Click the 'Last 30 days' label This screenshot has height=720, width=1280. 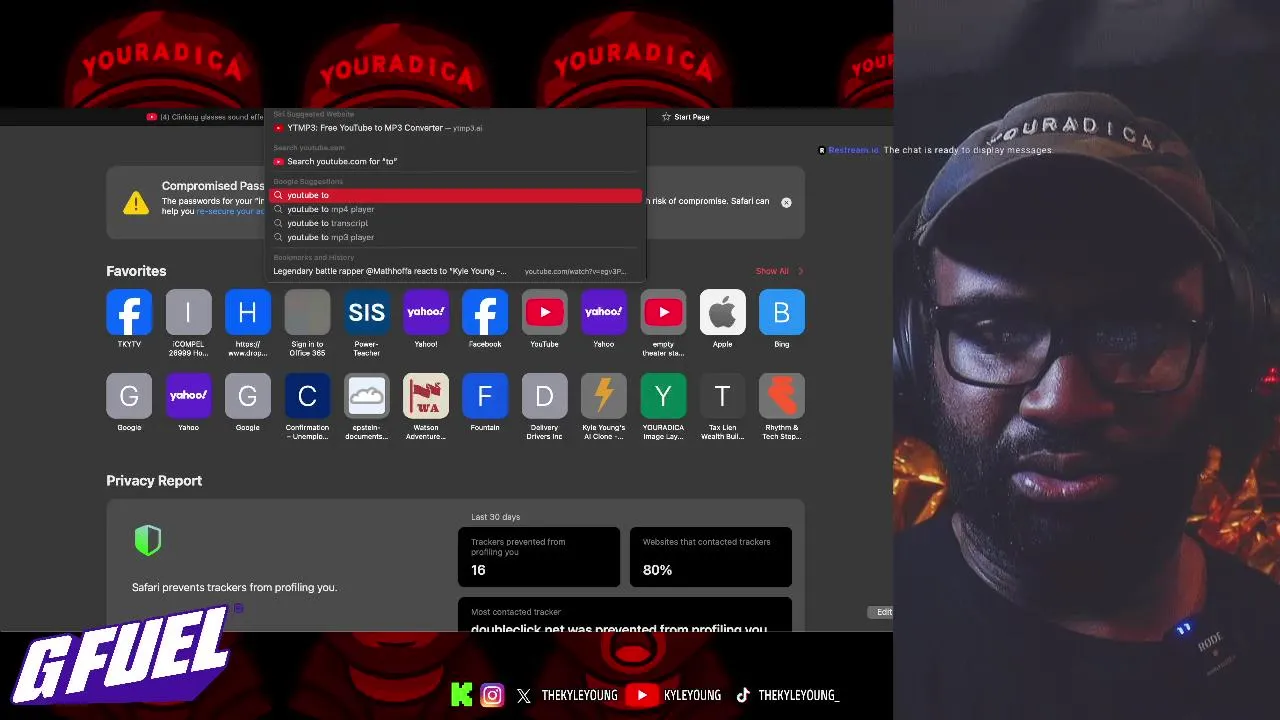[496, 517]
